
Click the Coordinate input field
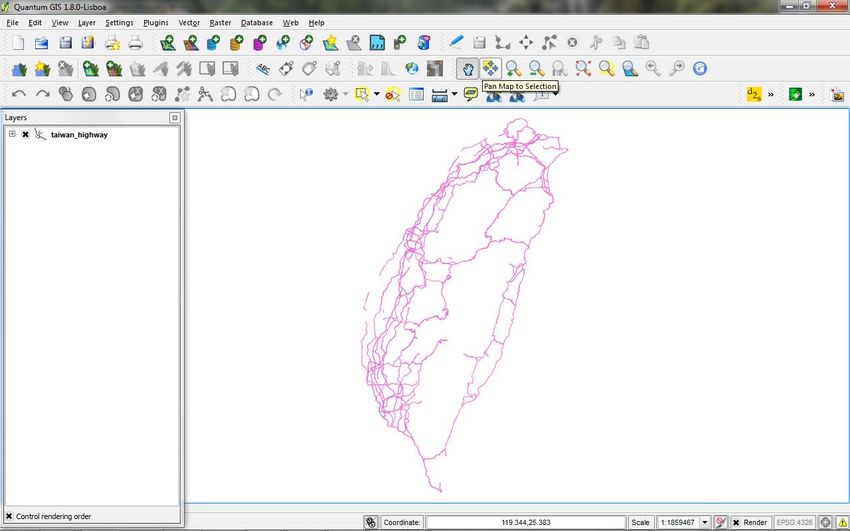coord(526,522)
